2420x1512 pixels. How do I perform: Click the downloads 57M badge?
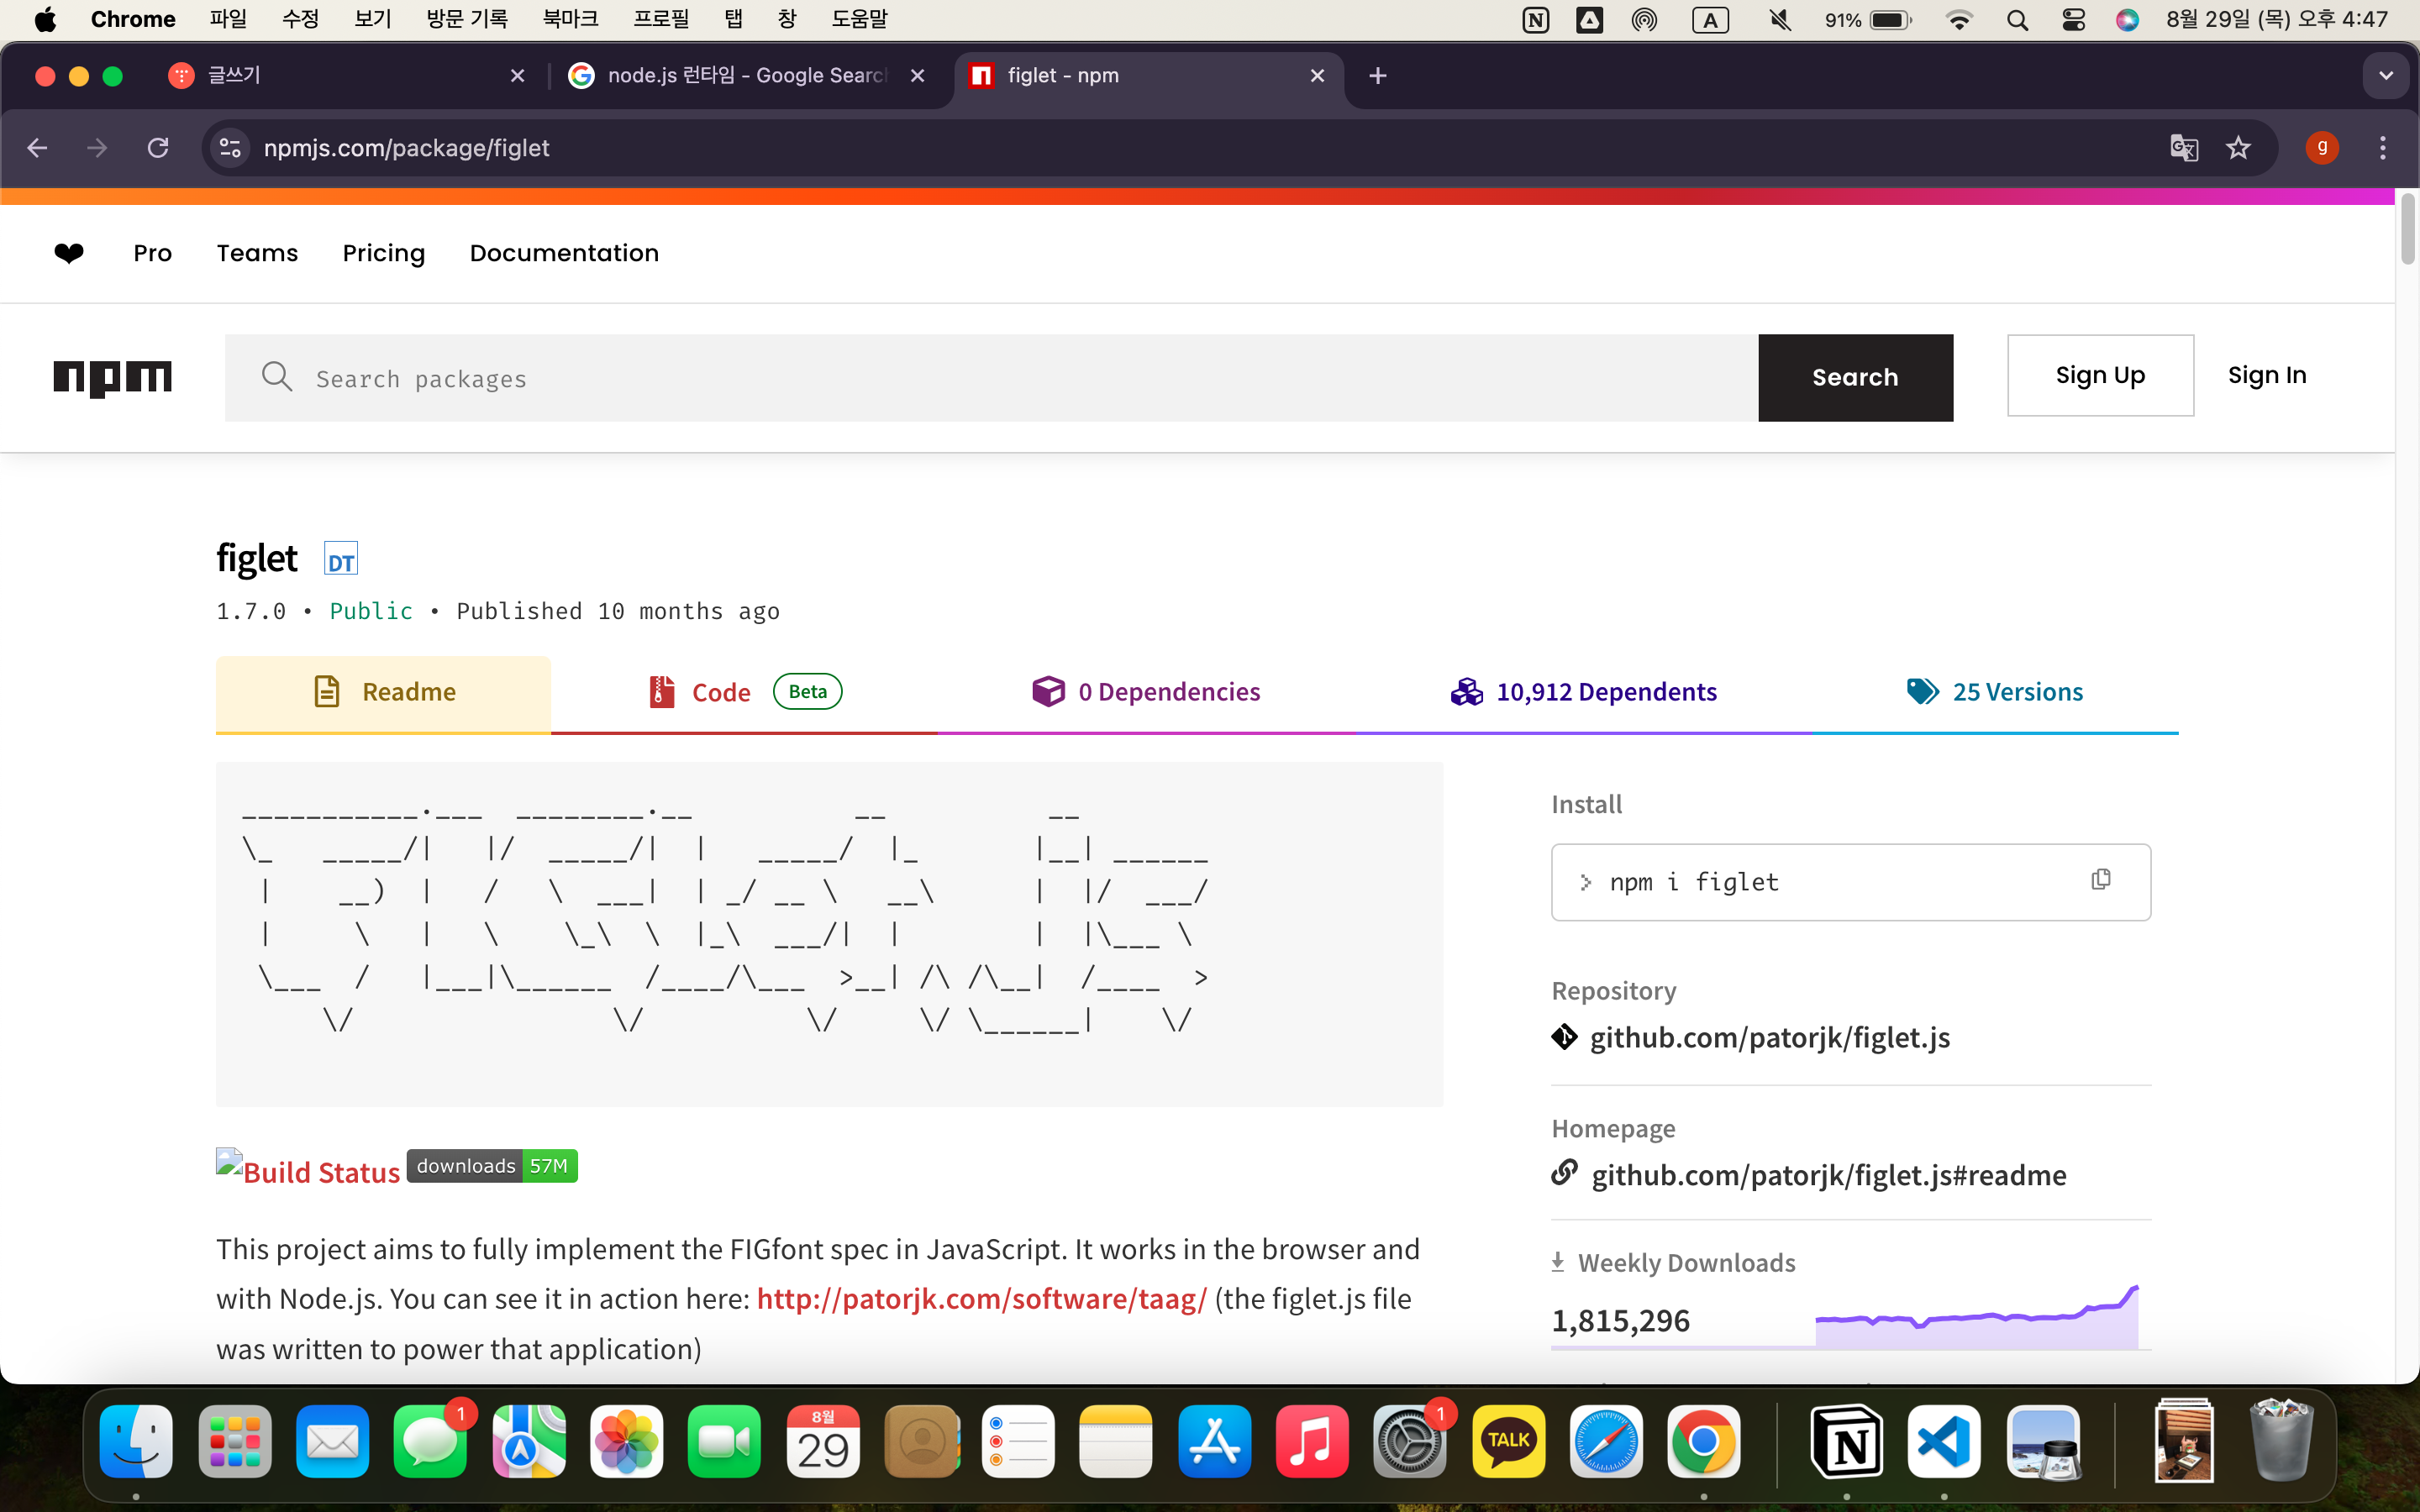point(492,1166)
